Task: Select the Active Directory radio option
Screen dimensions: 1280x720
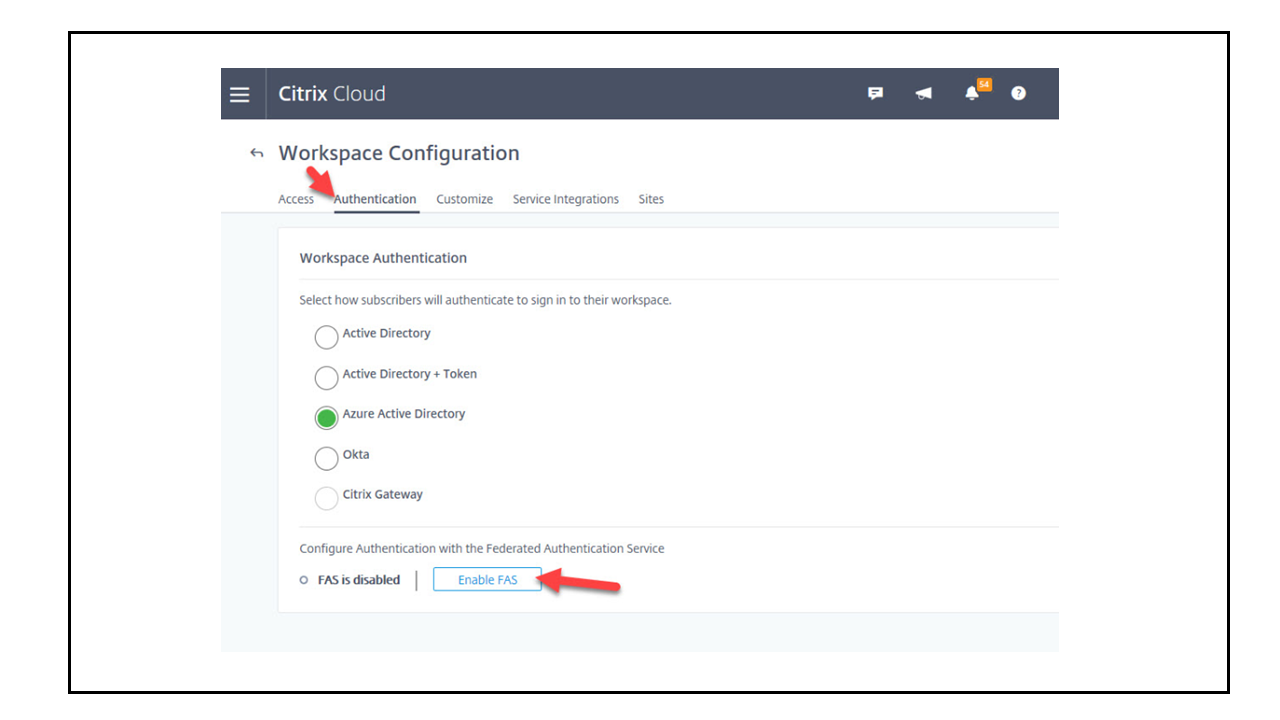Action: tap(326, 337)
